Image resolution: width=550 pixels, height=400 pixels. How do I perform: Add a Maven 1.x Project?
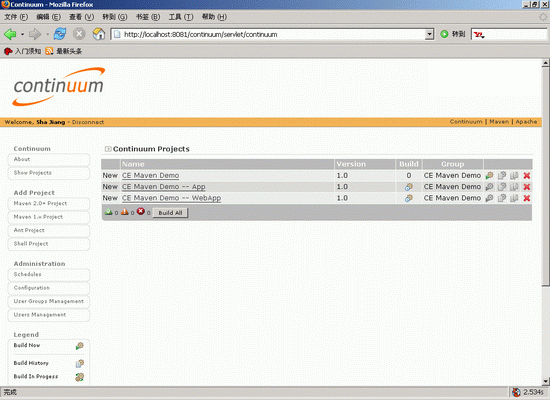pyautogui.click(x=49, y=217)
